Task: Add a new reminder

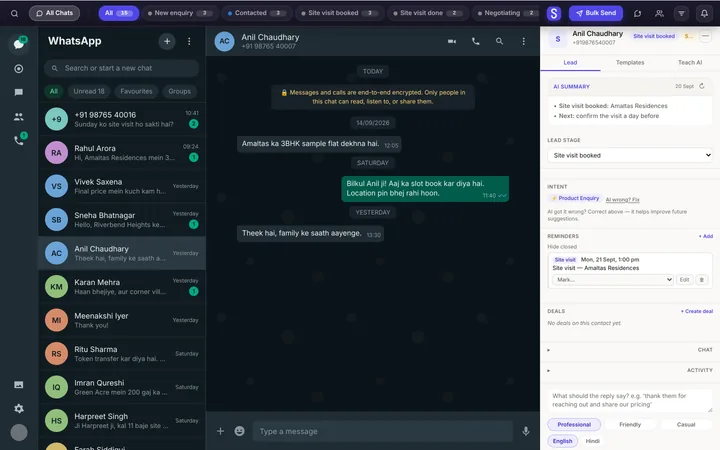Action: pos(706,236)
